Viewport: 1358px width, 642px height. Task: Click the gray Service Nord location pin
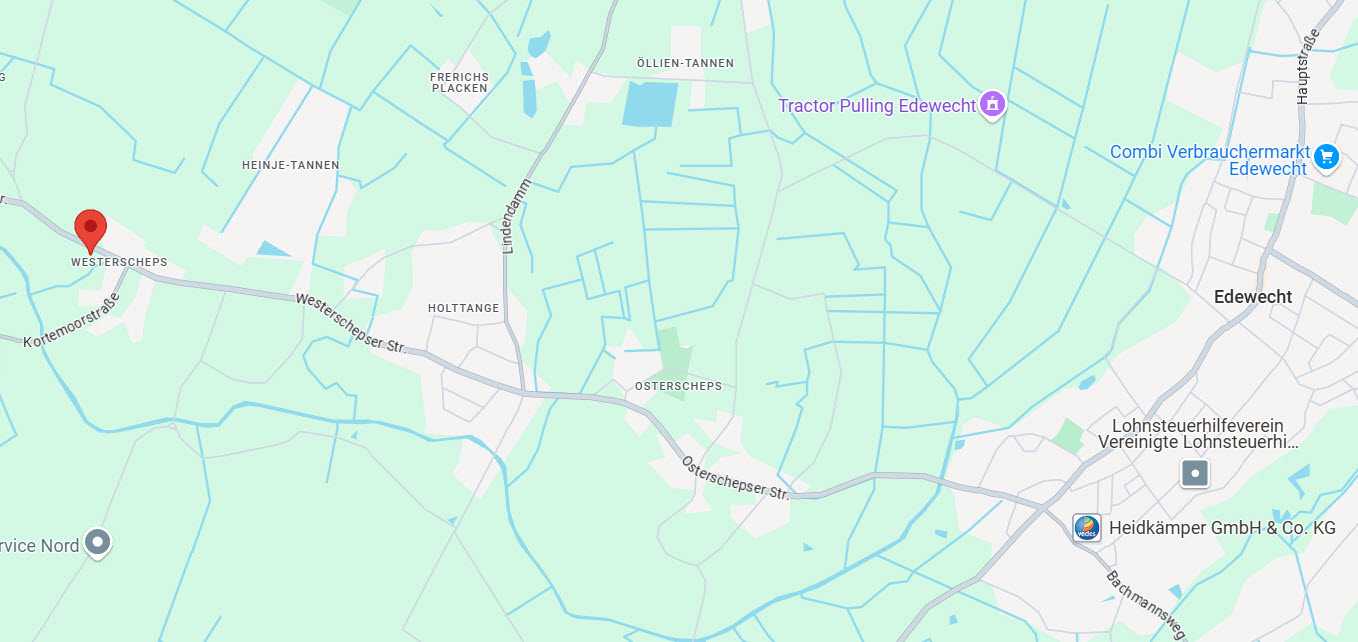coord(97,543)
